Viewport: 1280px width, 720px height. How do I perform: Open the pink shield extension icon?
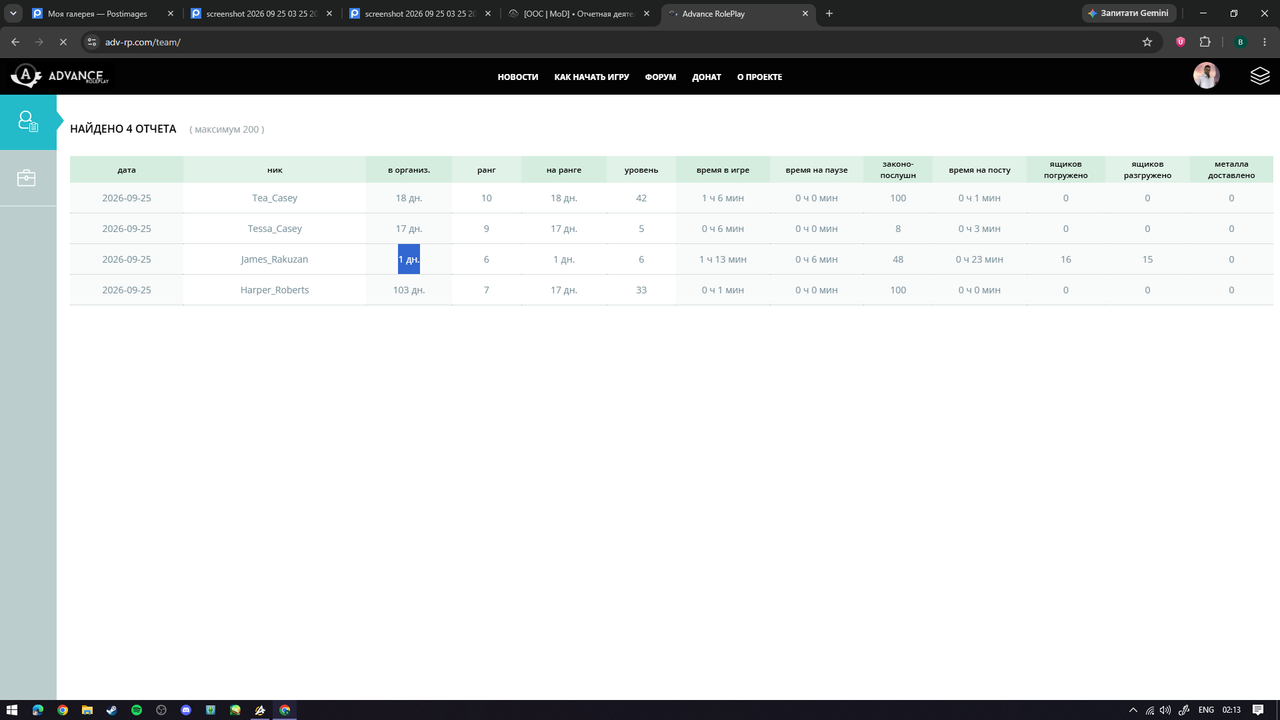1180,42
